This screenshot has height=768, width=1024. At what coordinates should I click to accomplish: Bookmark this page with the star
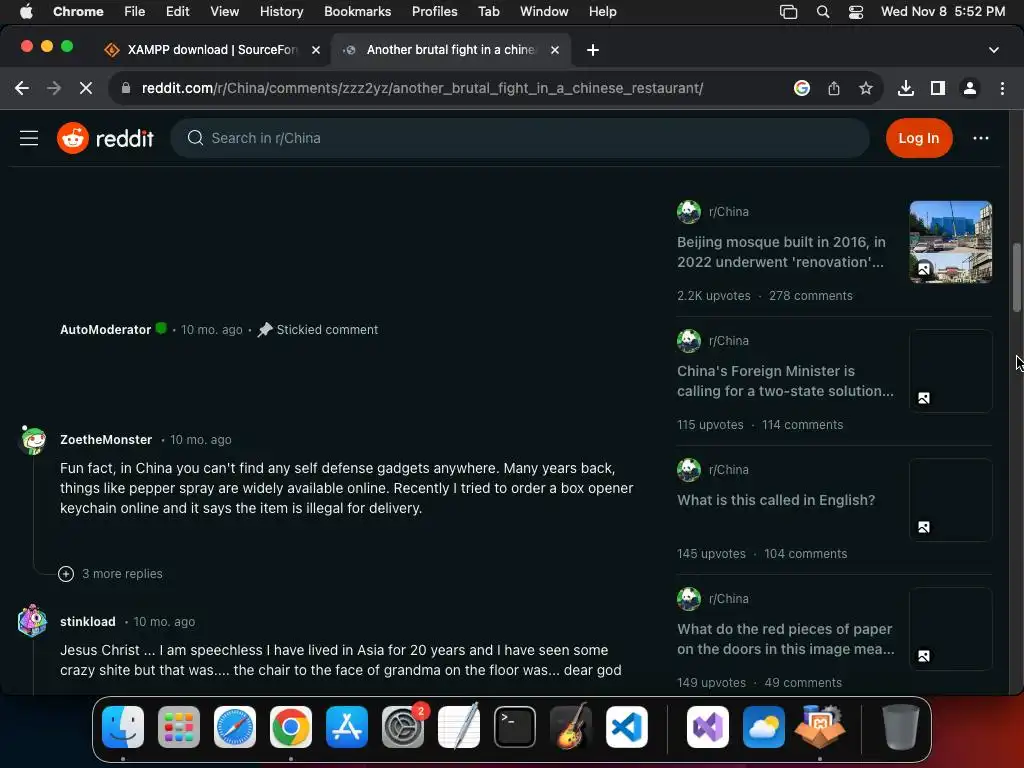tap(865, 88)
